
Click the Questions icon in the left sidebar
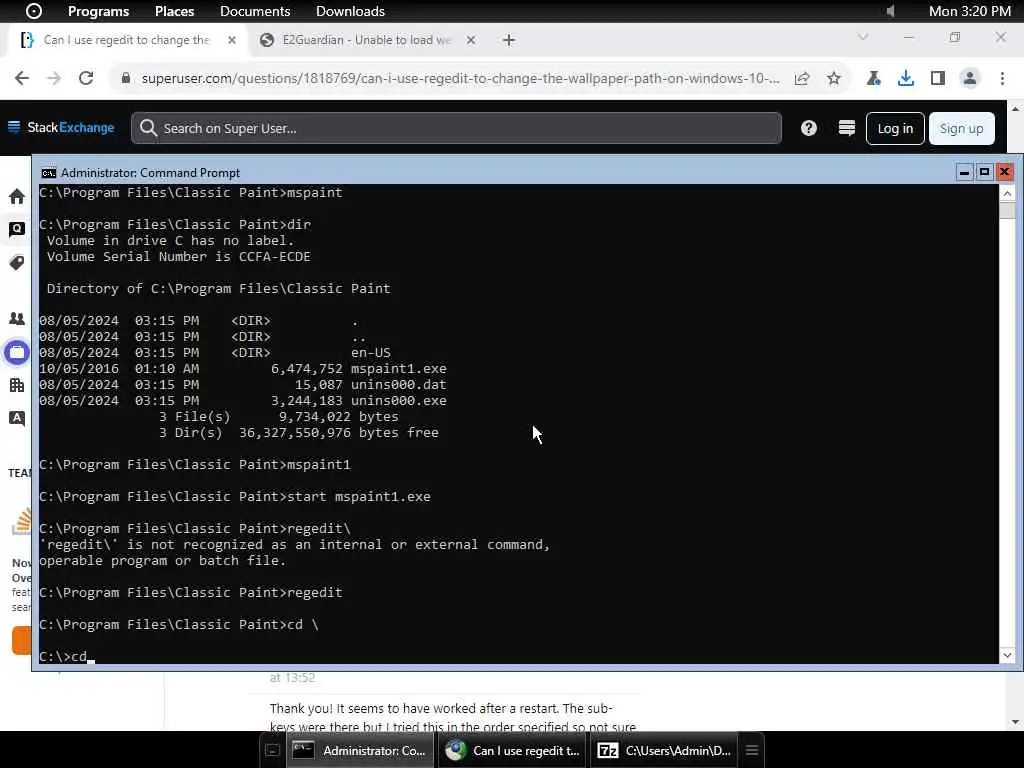(17, 229)
